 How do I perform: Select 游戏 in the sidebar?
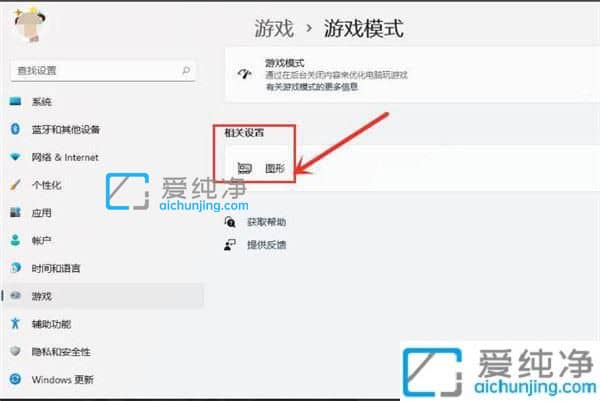pyautogui.click(x=103, y=296)
